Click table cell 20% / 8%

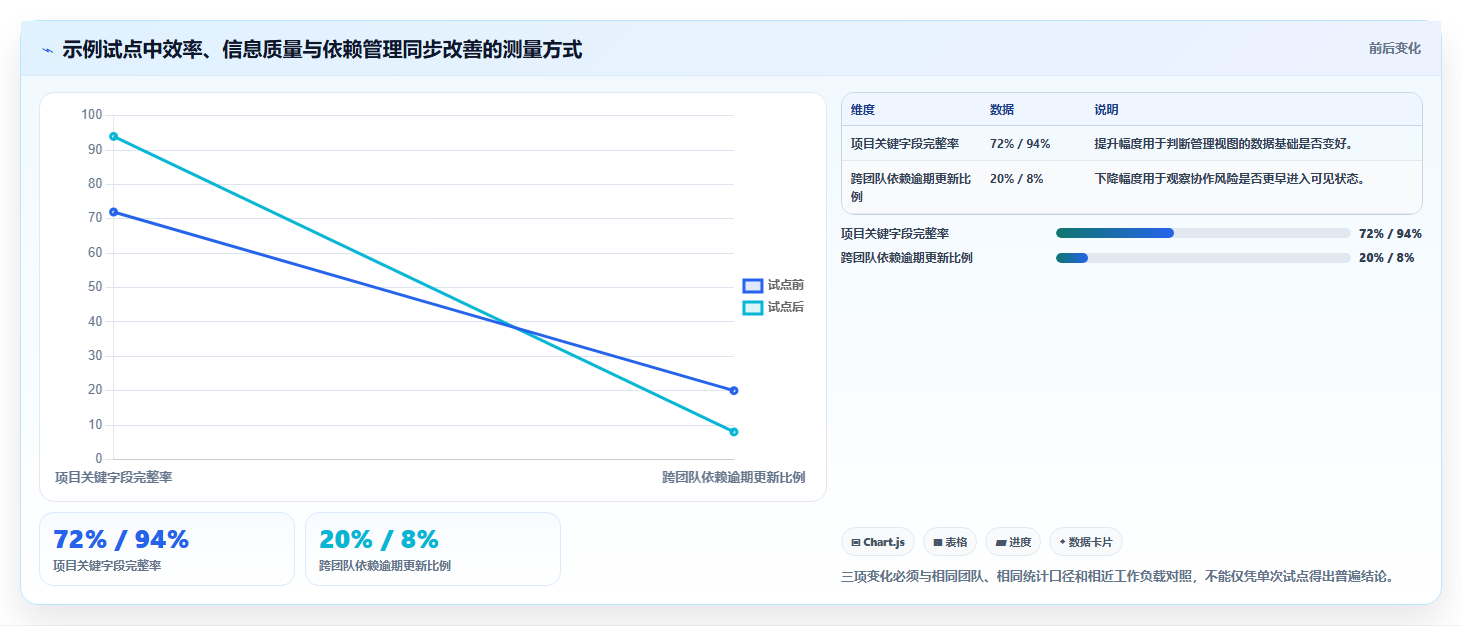click(x=1016, y=179)
